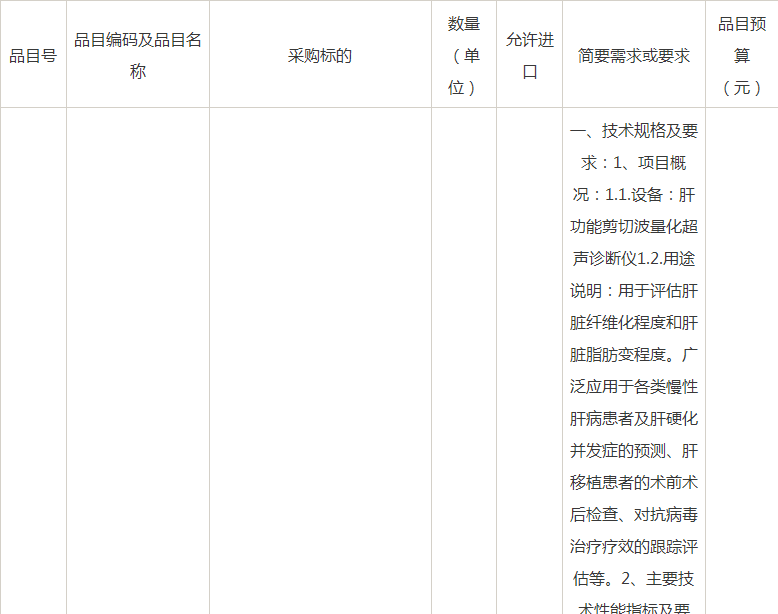Click the text line 一、技术规格及要
Screen dimensions: 778x614
[x=634, y=131]
